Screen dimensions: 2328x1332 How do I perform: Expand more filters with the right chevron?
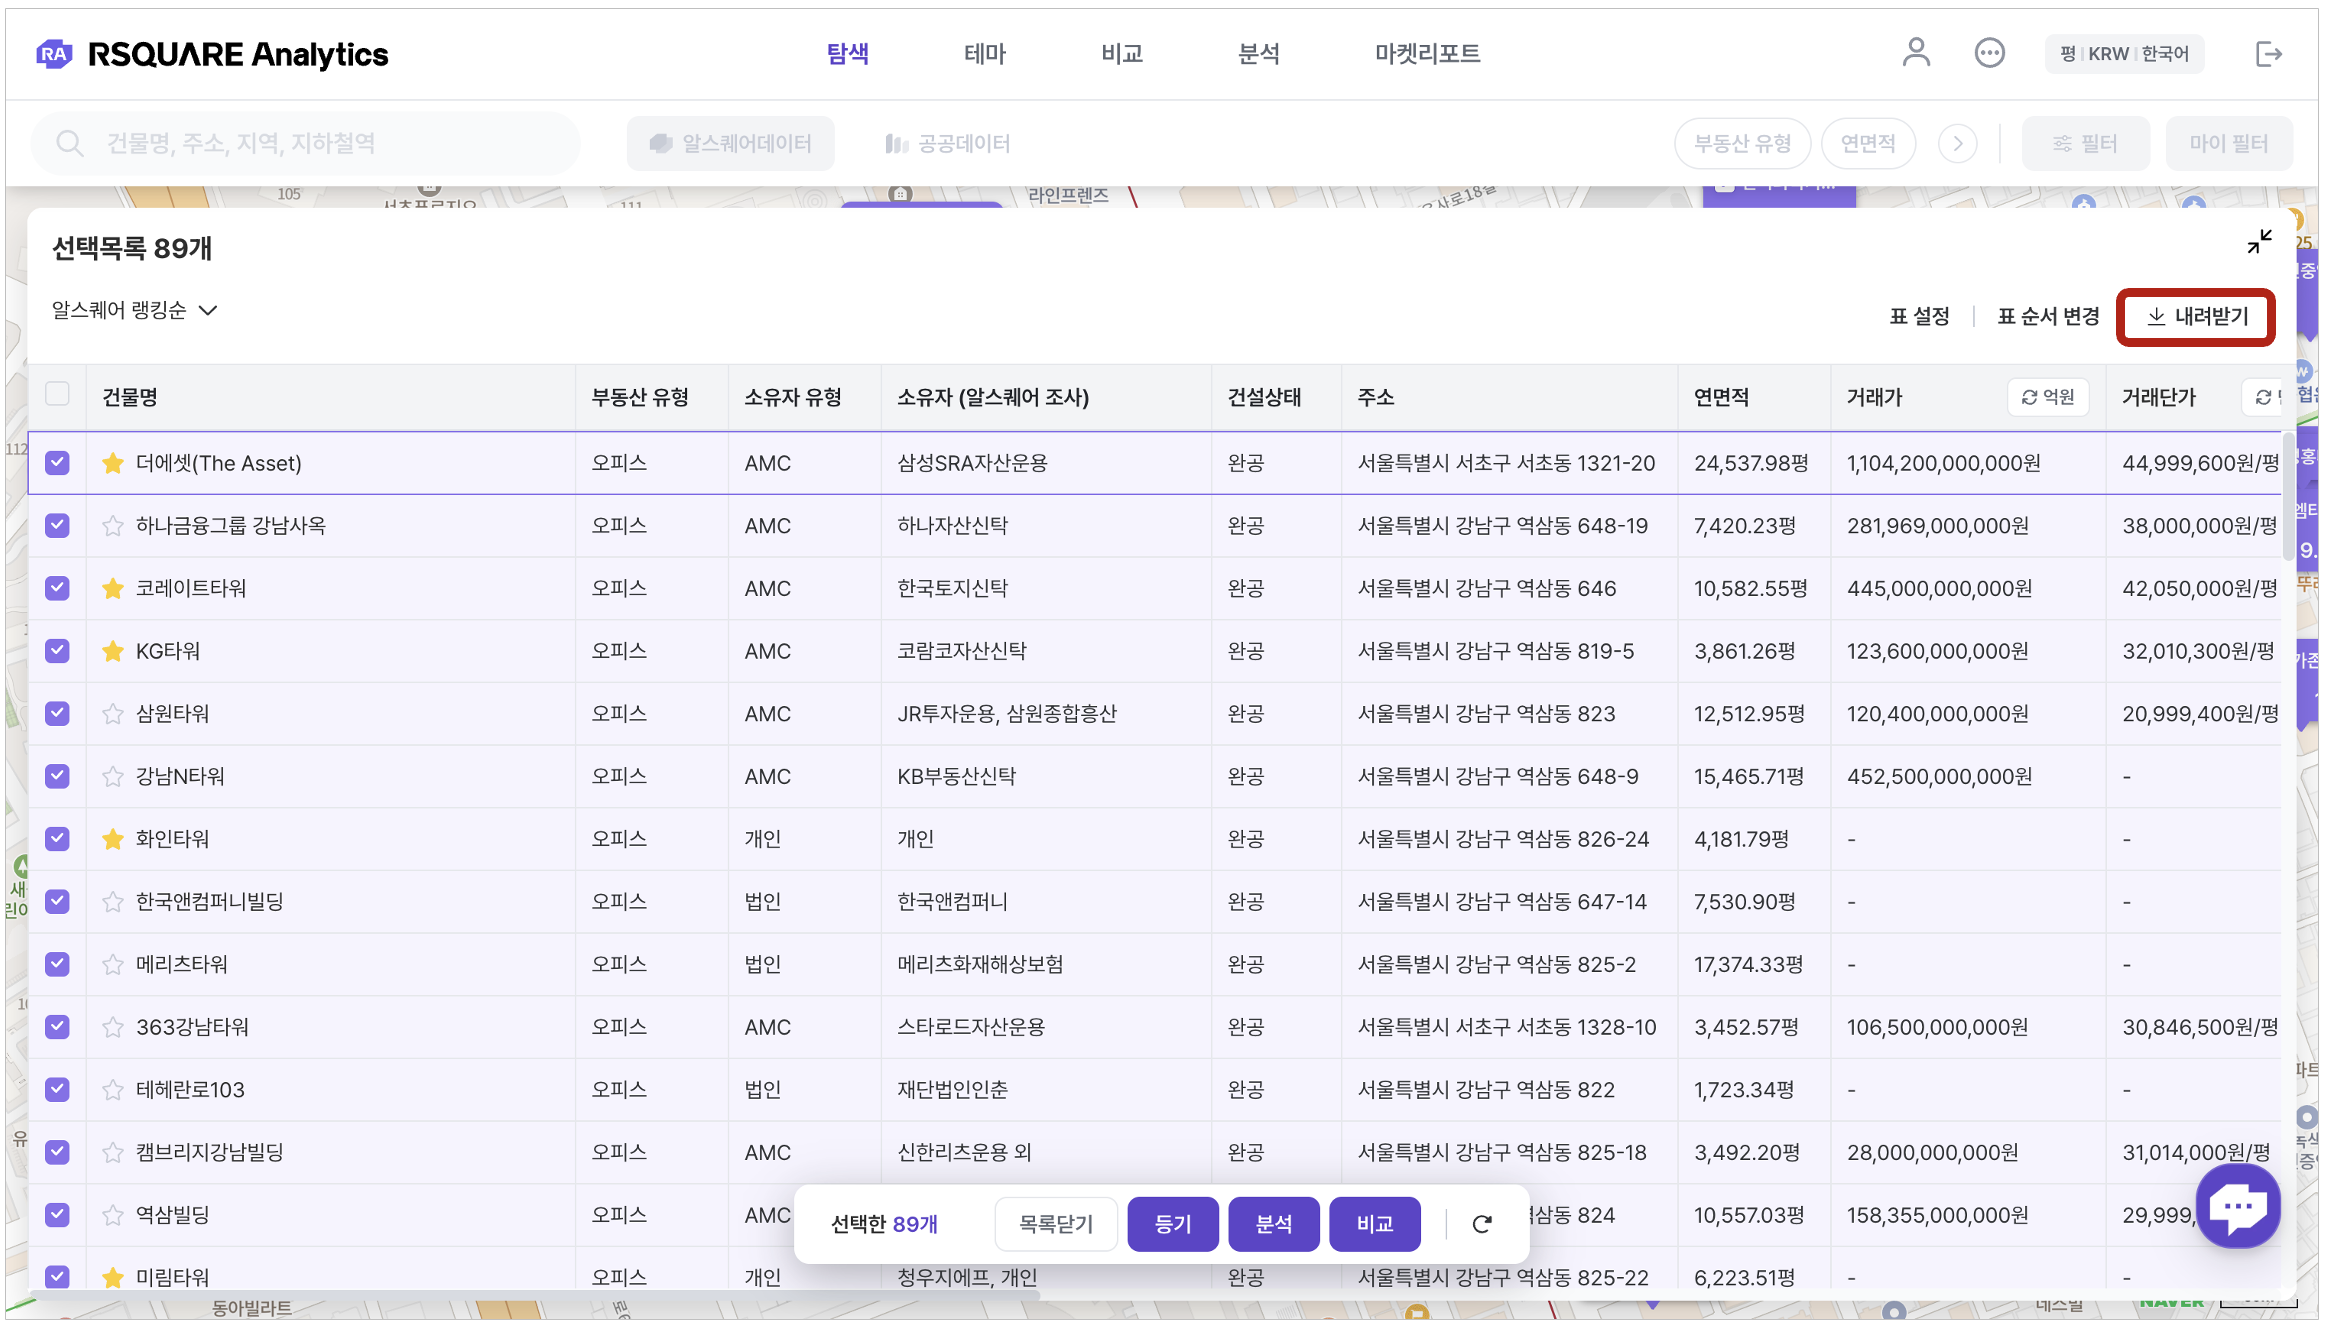(x=1957, y=144)
